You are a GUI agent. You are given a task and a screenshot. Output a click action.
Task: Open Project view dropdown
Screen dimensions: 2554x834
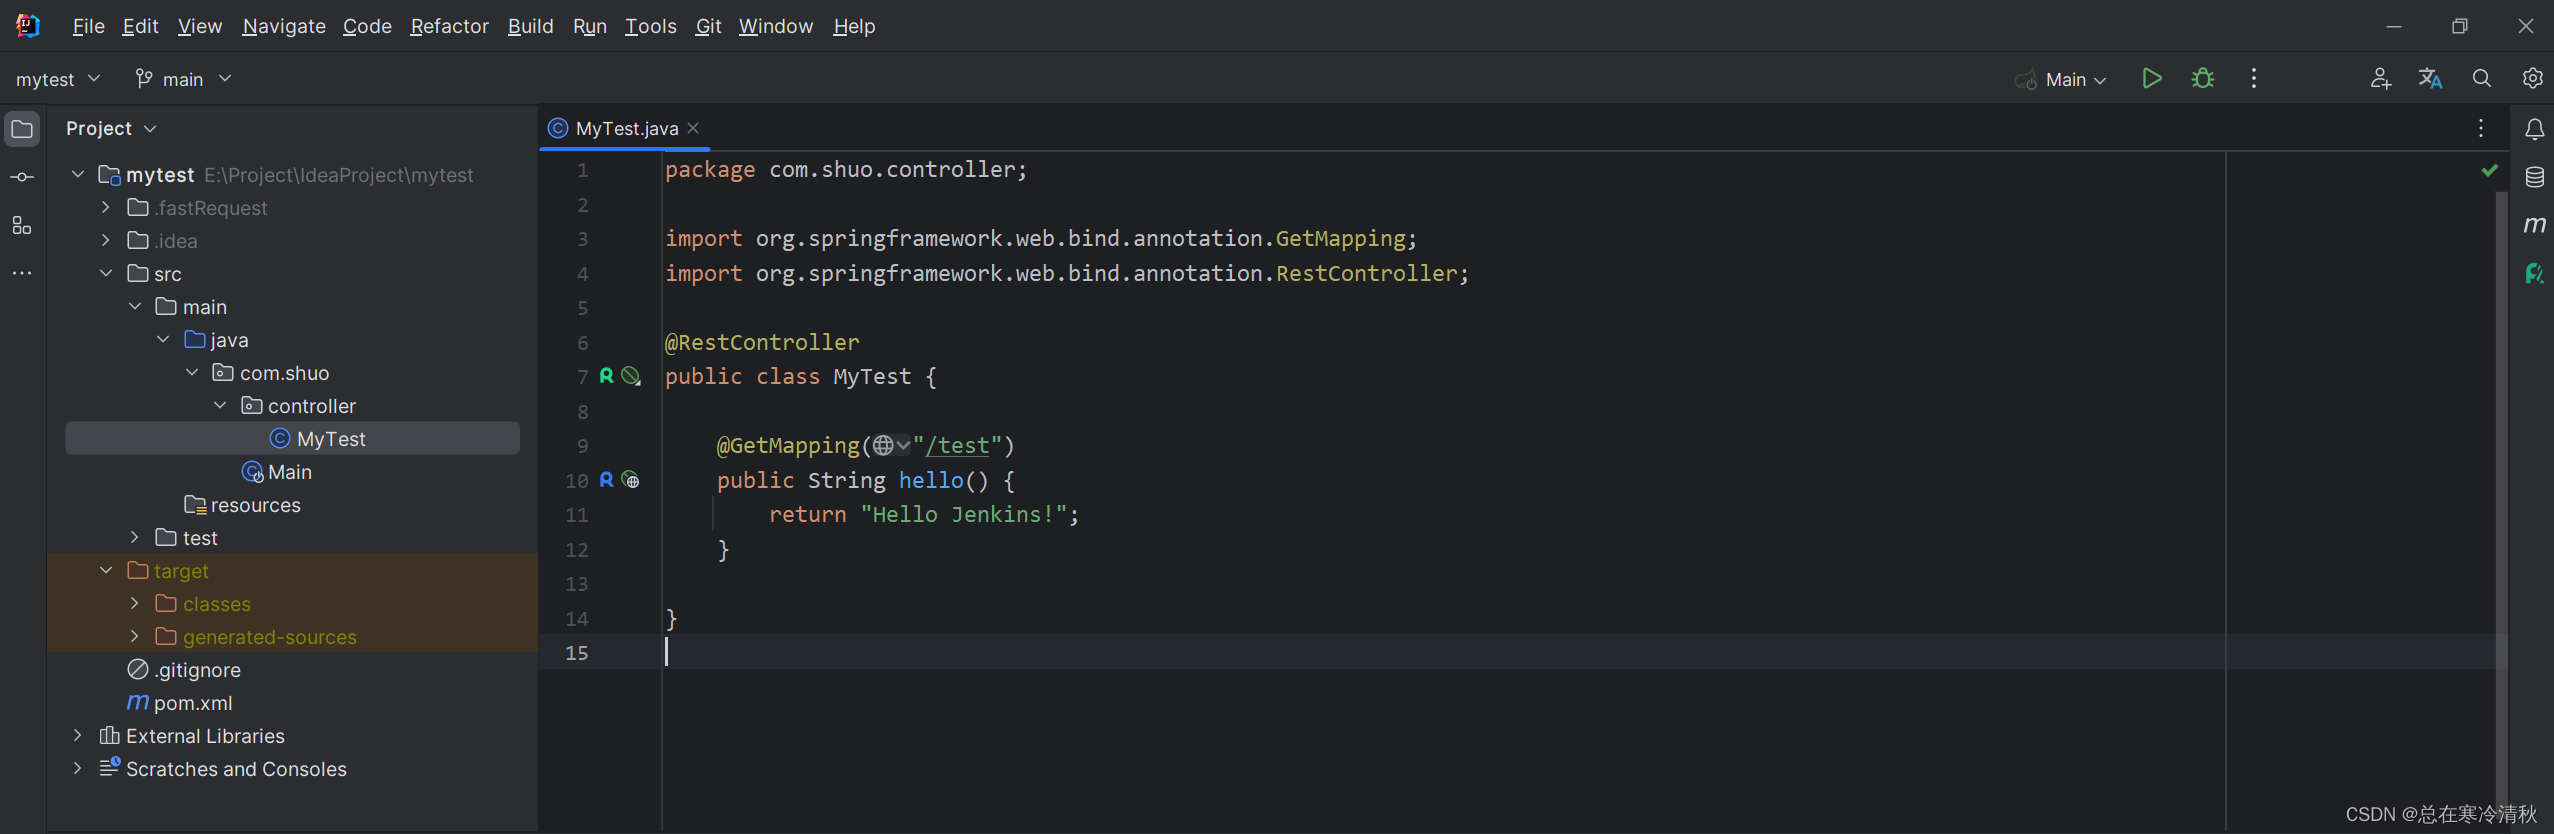click(x=111, y=128)
